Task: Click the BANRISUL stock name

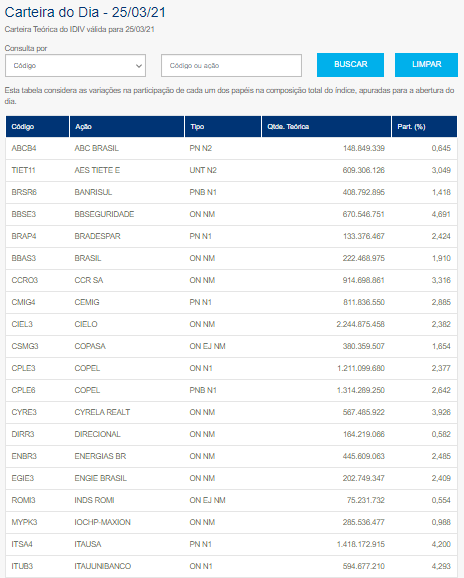Action: [x=93, y=192]
